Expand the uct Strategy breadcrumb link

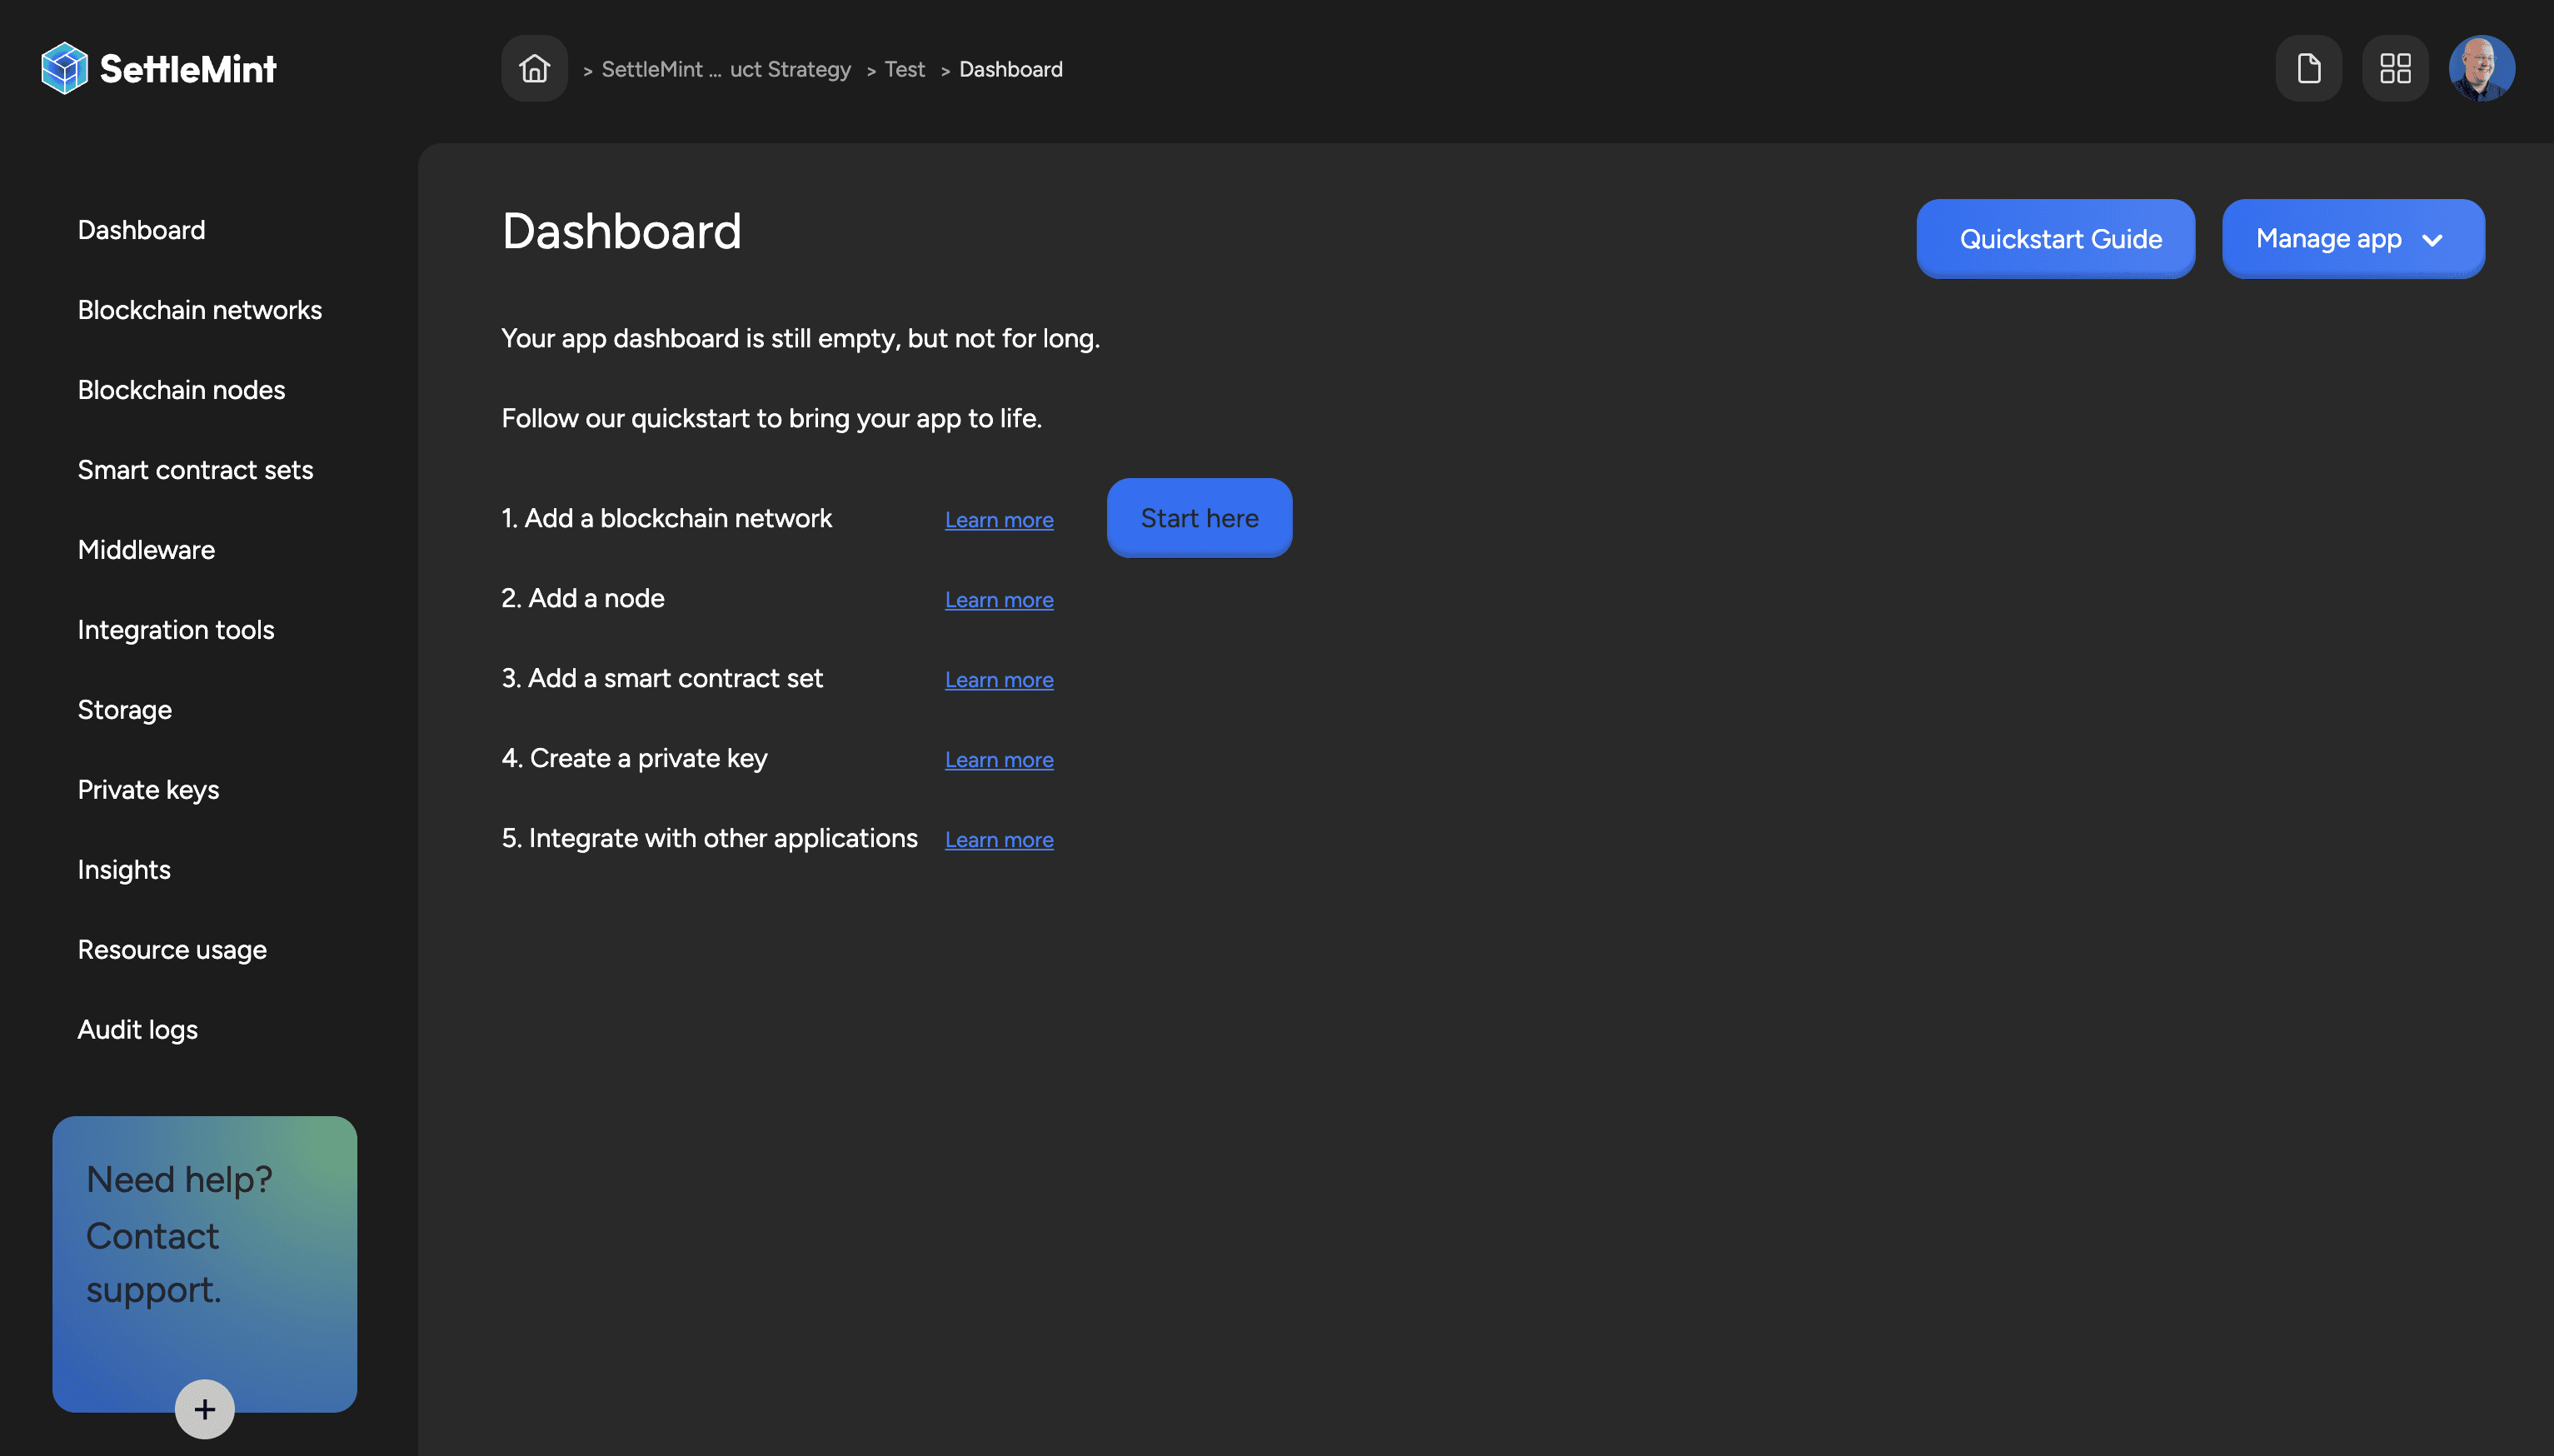pyautogui.click(x=791, y=67)
